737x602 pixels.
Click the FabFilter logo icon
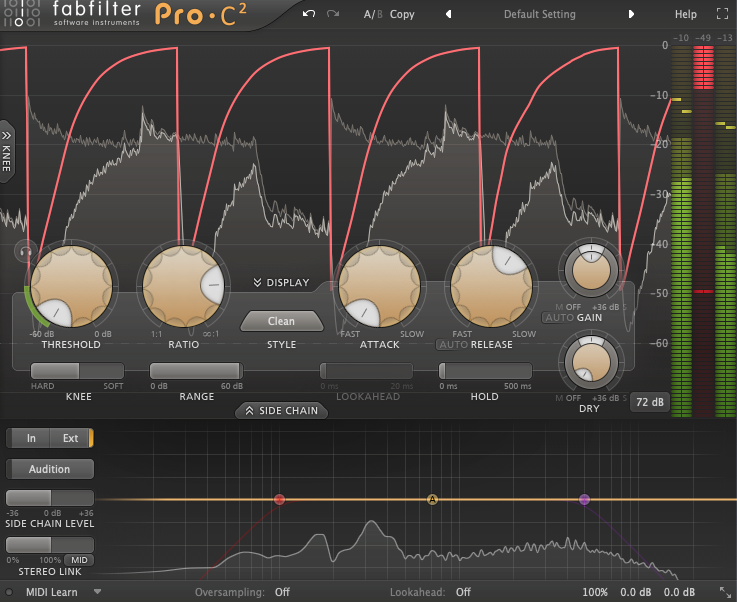pyautogui.click(x=22, y=13)
